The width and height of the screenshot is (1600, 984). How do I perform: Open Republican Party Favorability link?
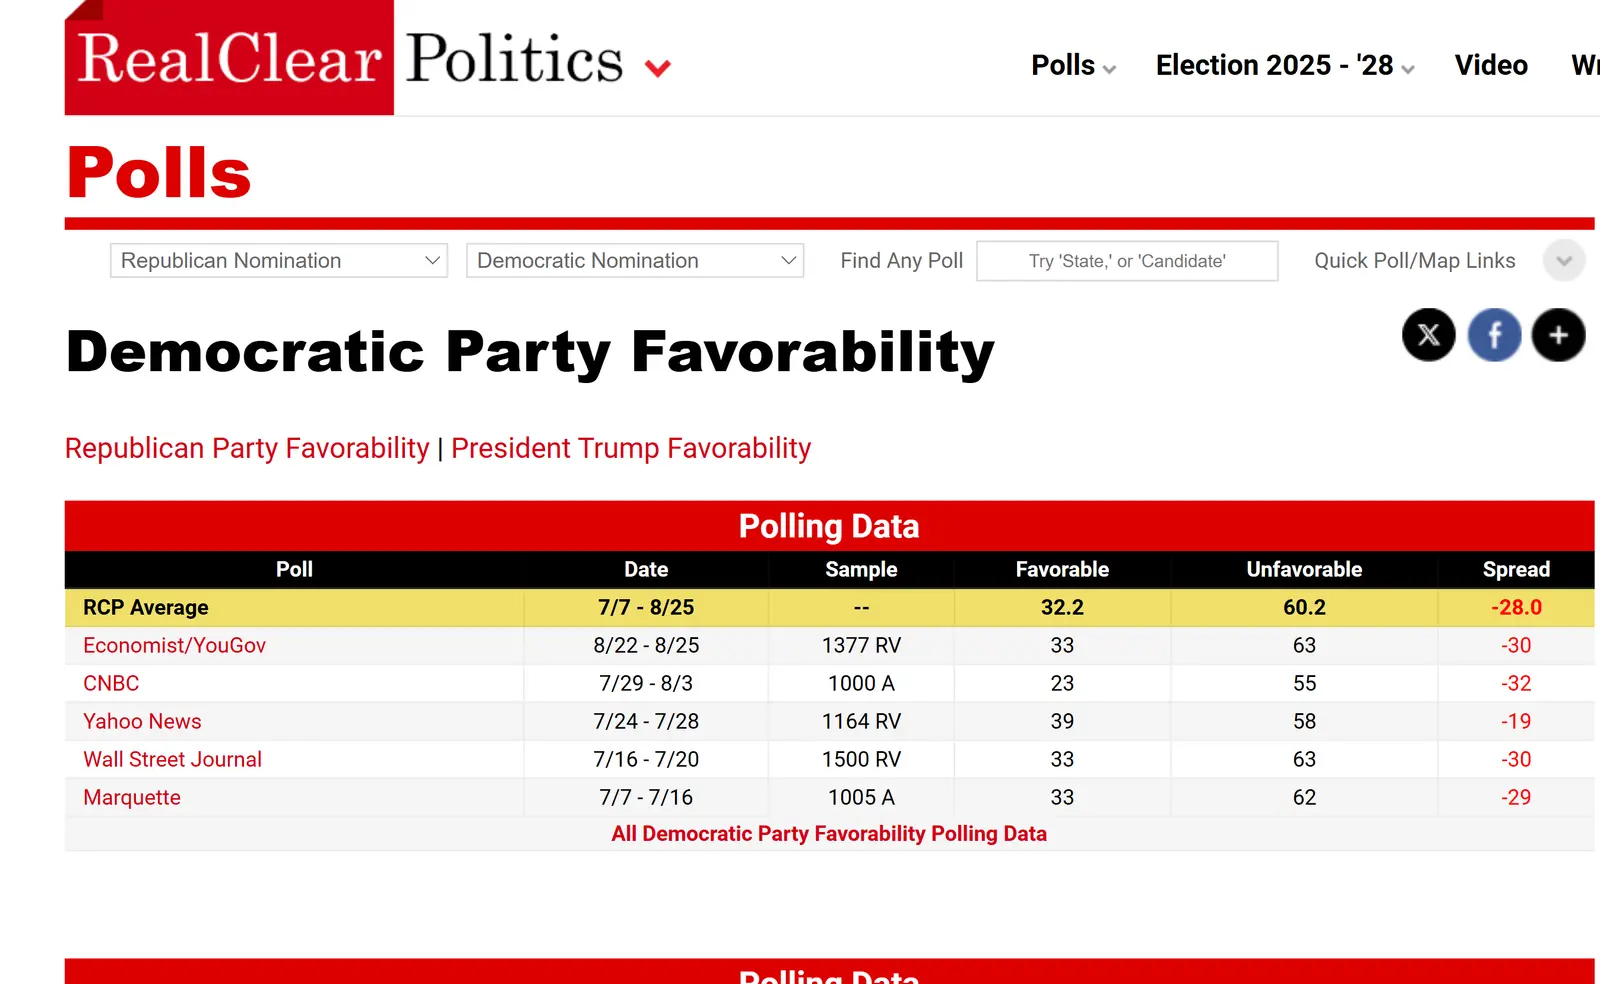247,448
